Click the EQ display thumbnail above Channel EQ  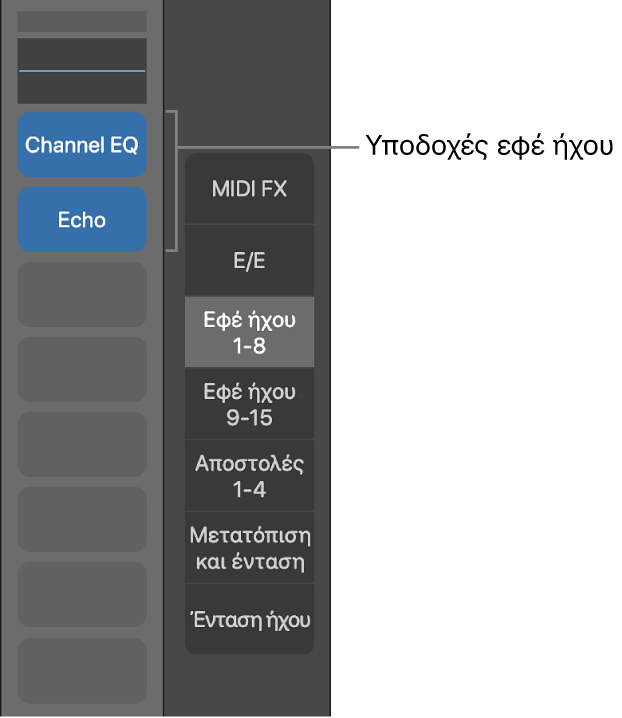coord(82,71)
